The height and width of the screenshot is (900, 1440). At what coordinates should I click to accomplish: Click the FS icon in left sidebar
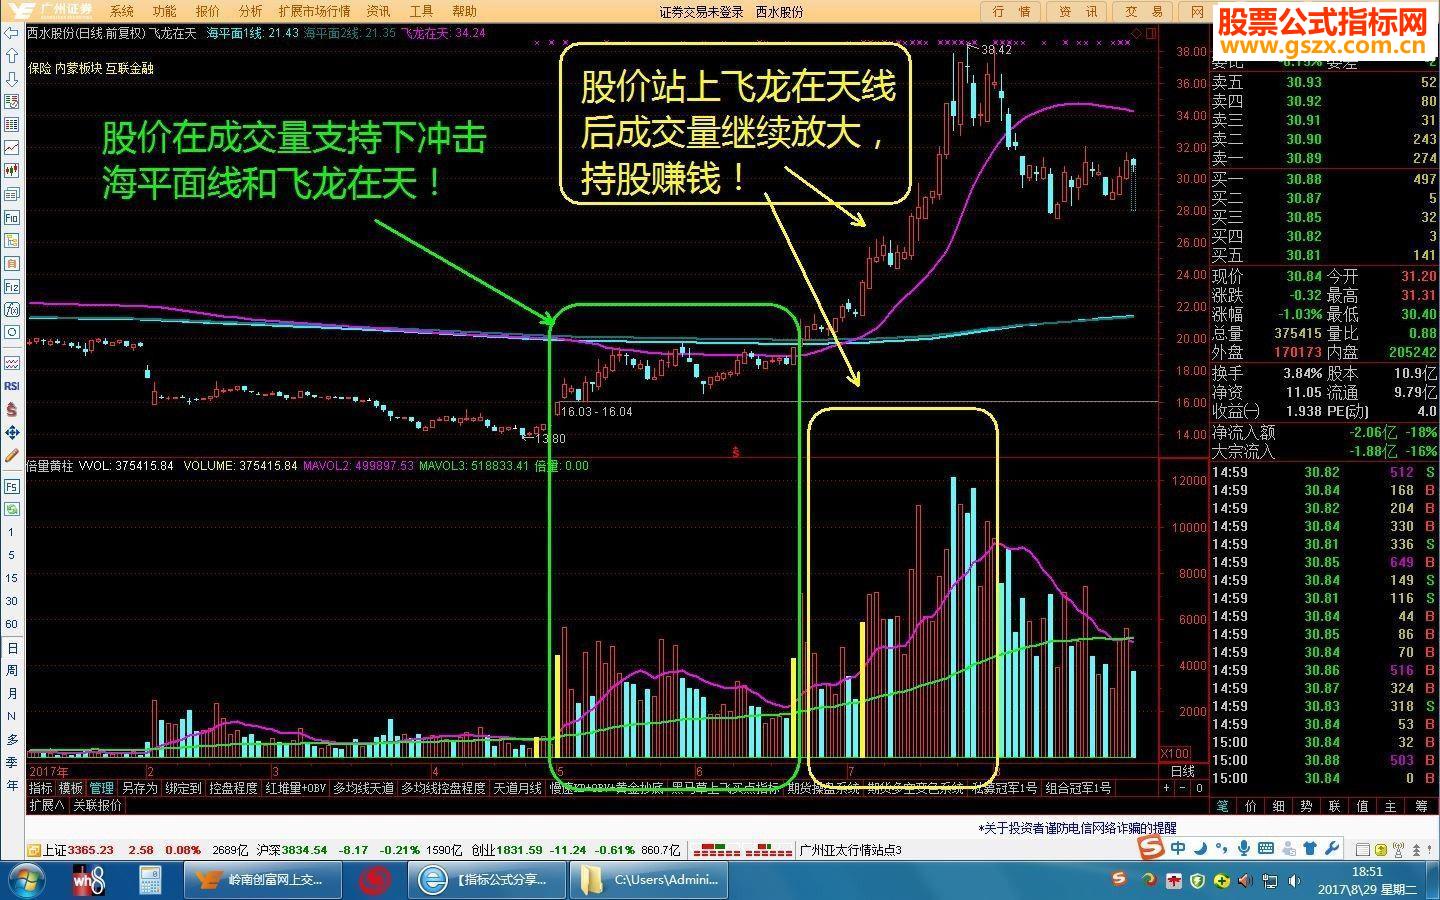(x=12, y=486)
